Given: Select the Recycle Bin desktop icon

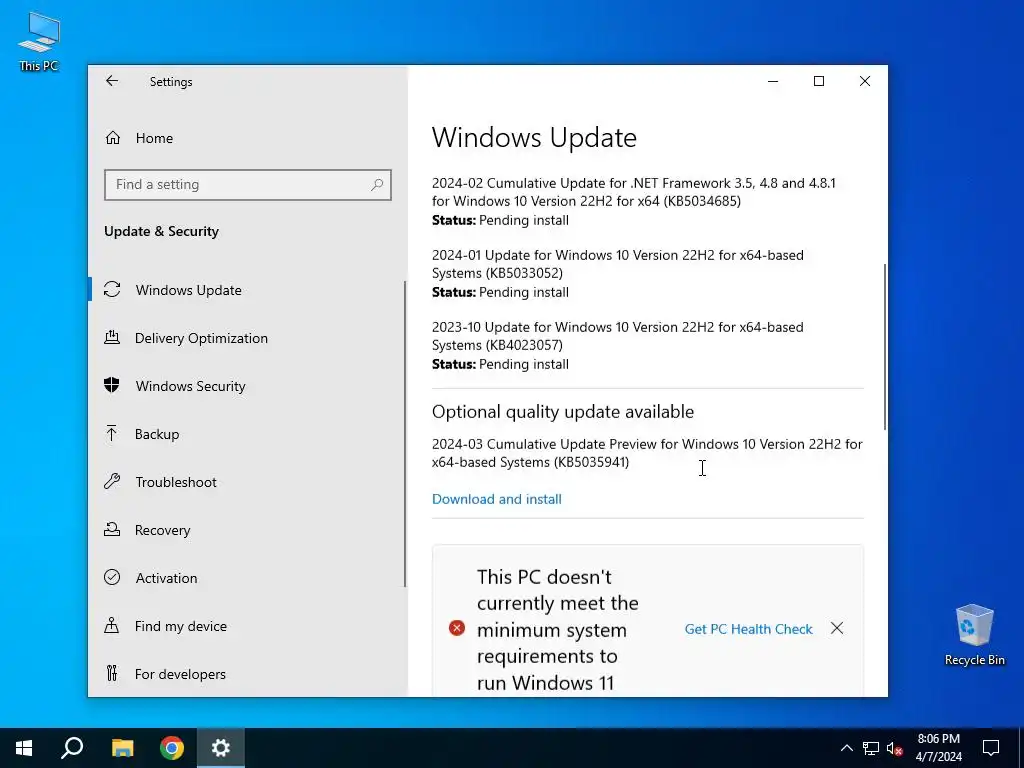Looking at the screenshot, I should tap(974, 635).
